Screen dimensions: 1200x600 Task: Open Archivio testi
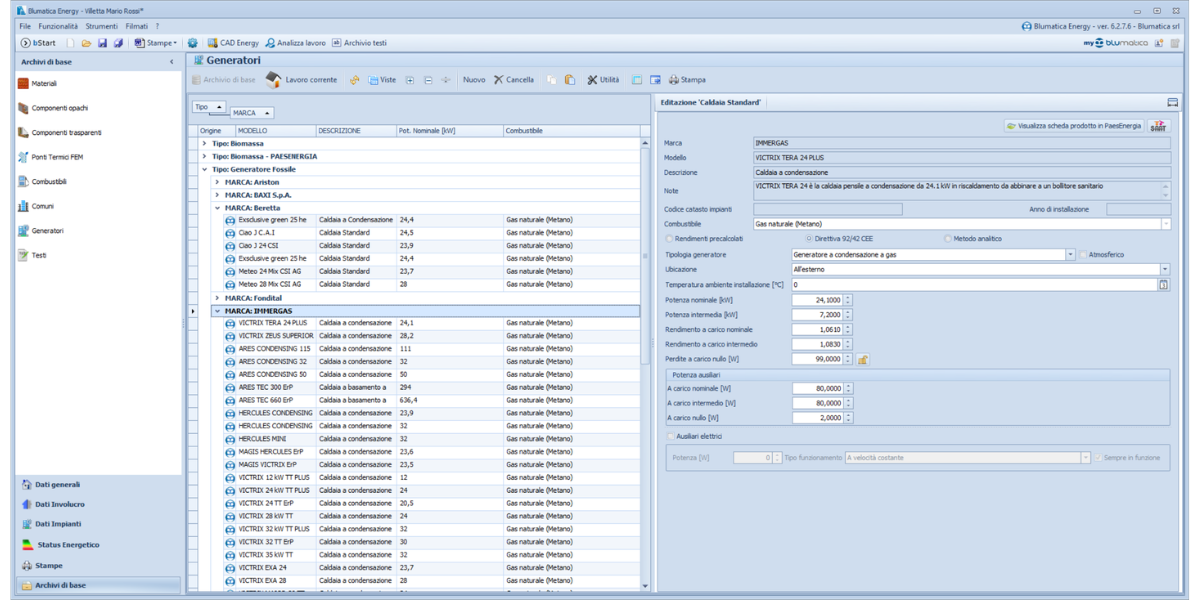click(359, 43)
